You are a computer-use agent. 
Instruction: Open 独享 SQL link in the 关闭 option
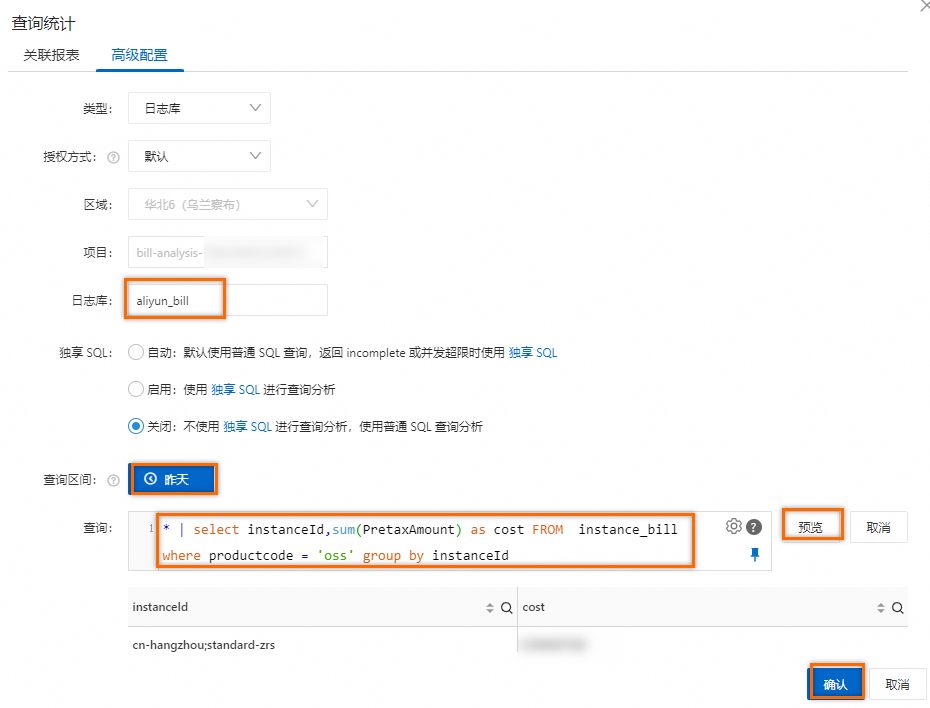(x=247, y=427)
